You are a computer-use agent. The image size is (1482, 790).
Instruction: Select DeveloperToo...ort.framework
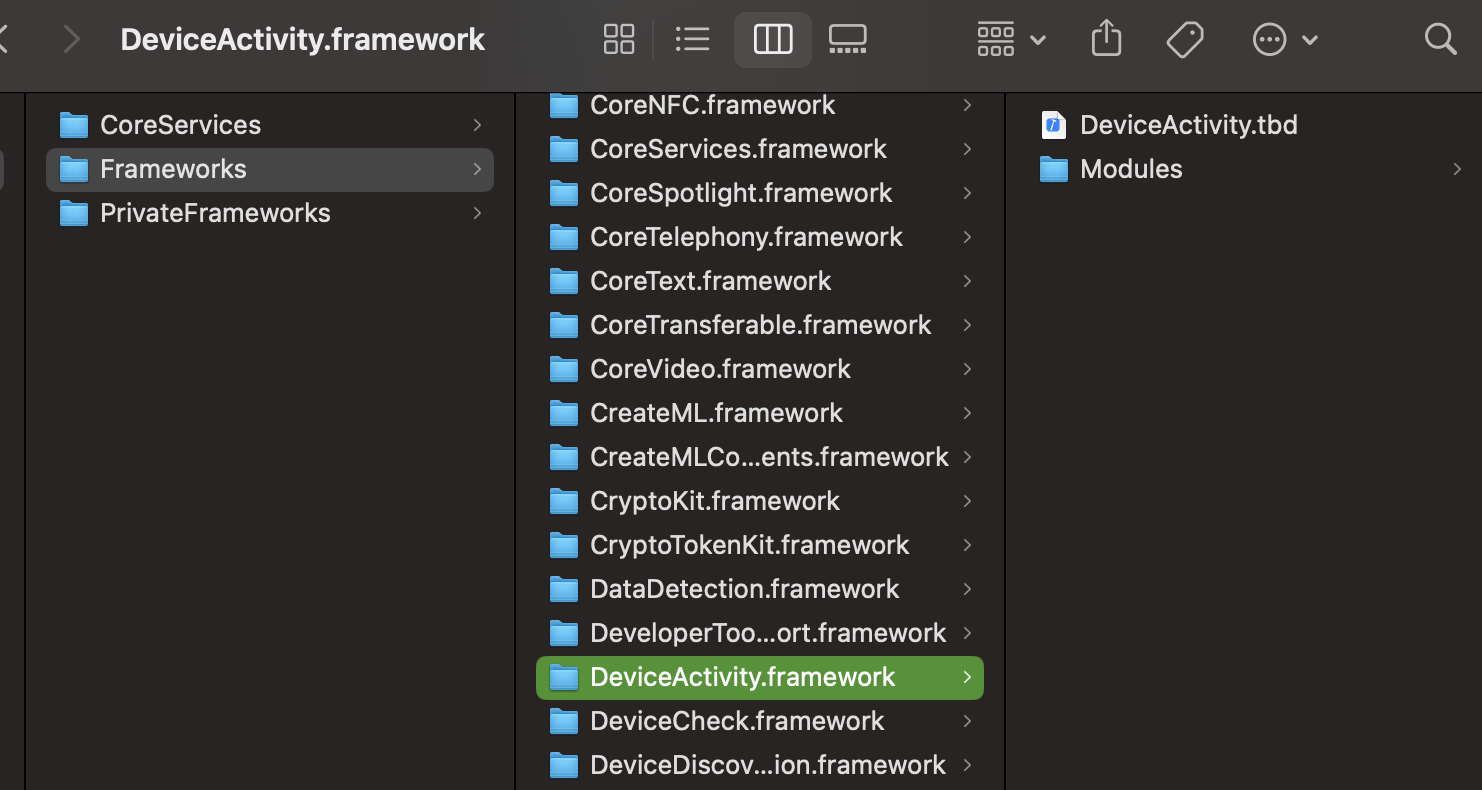tap(760, 633)
